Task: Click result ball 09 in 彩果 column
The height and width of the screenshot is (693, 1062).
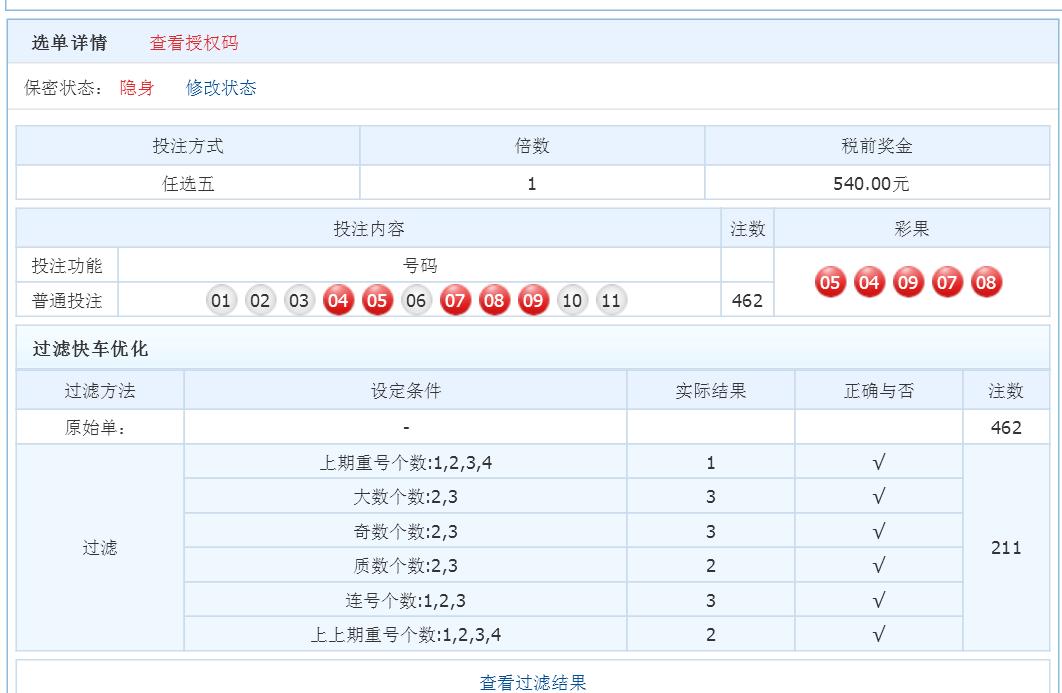Action: coord(908,282)
